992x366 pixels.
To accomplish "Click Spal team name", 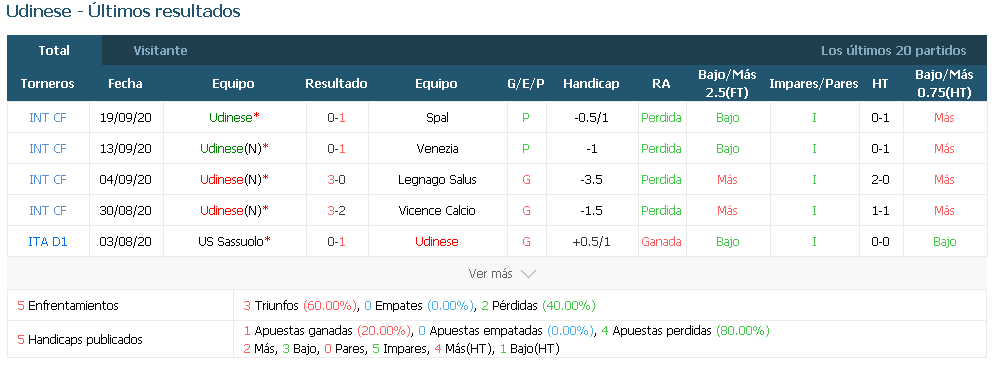I will (x=437, y=118).
